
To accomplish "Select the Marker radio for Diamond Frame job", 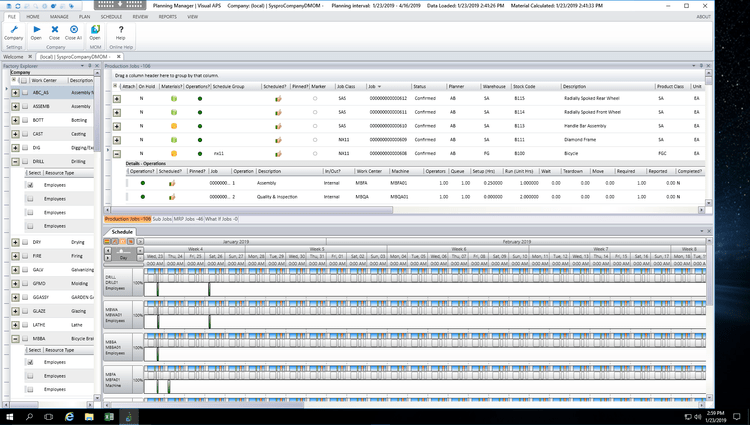I will click(315, 140).
